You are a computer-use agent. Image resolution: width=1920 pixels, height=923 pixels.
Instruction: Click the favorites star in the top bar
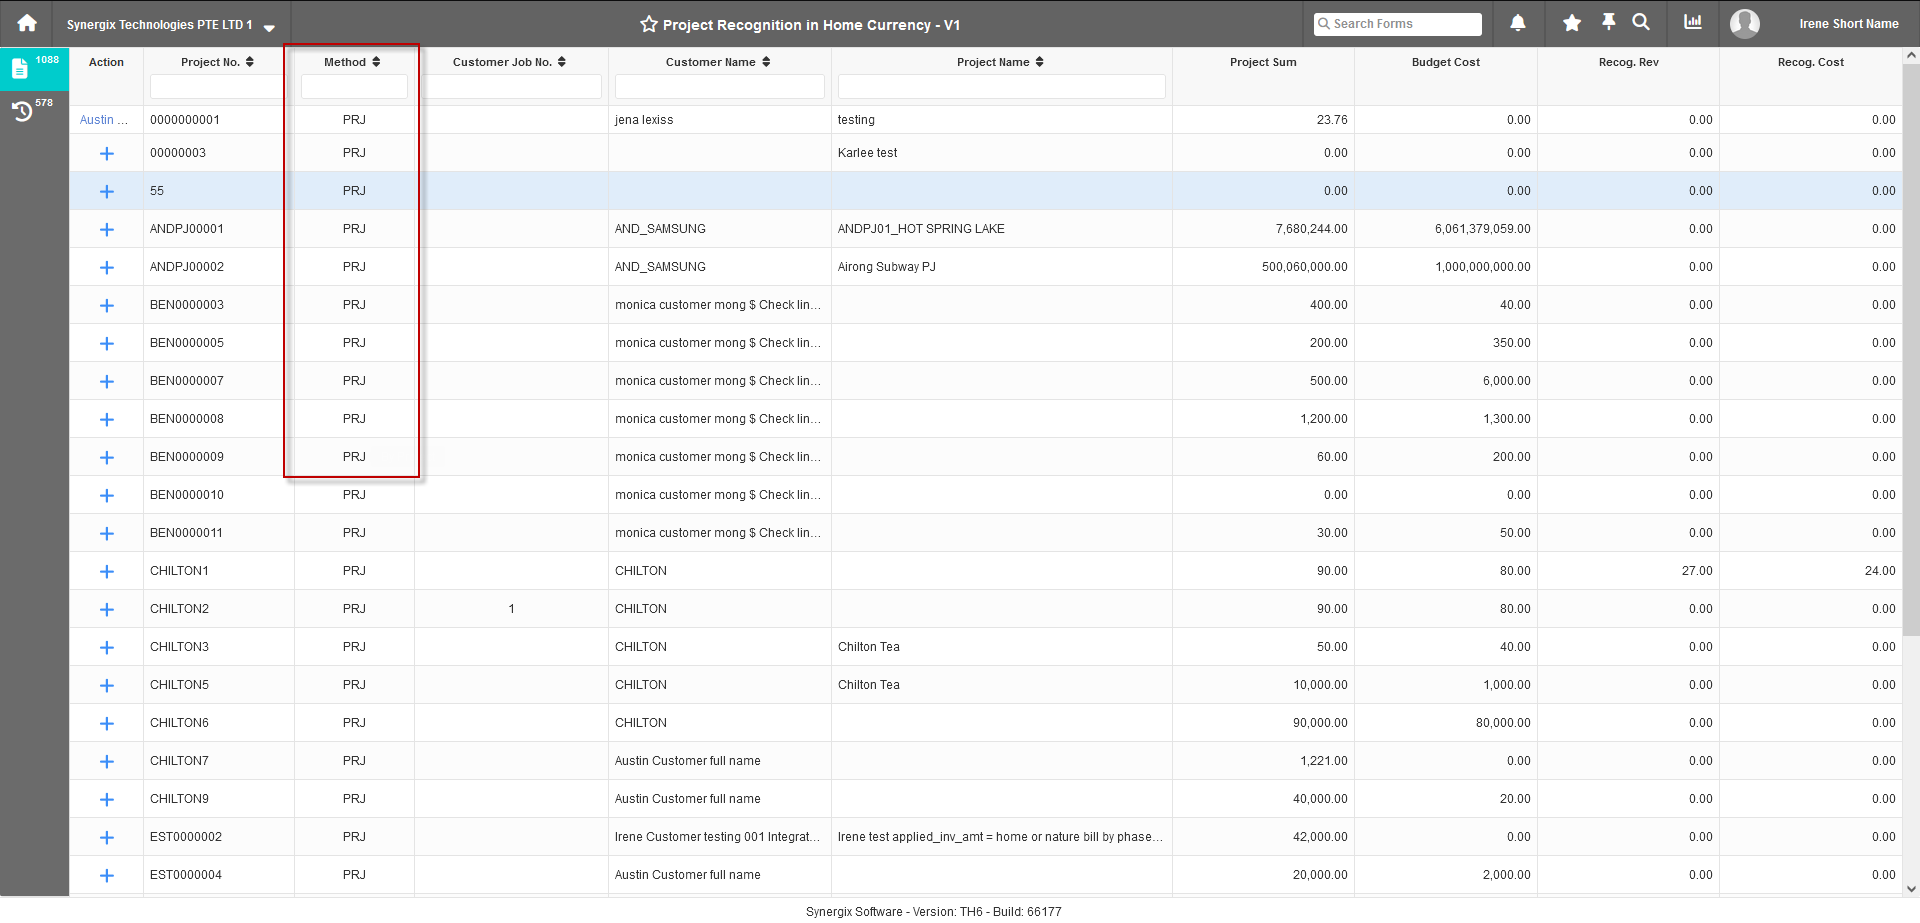tap(1570, 23)
